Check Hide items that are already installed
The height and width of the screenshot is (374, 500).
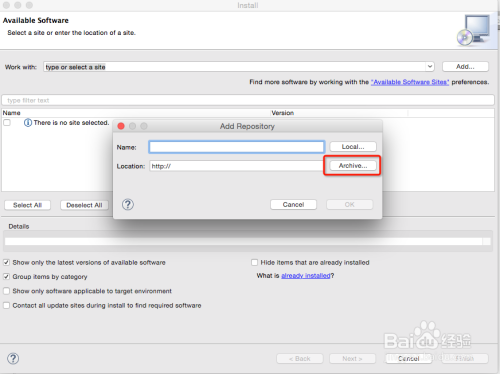point(254,262)
